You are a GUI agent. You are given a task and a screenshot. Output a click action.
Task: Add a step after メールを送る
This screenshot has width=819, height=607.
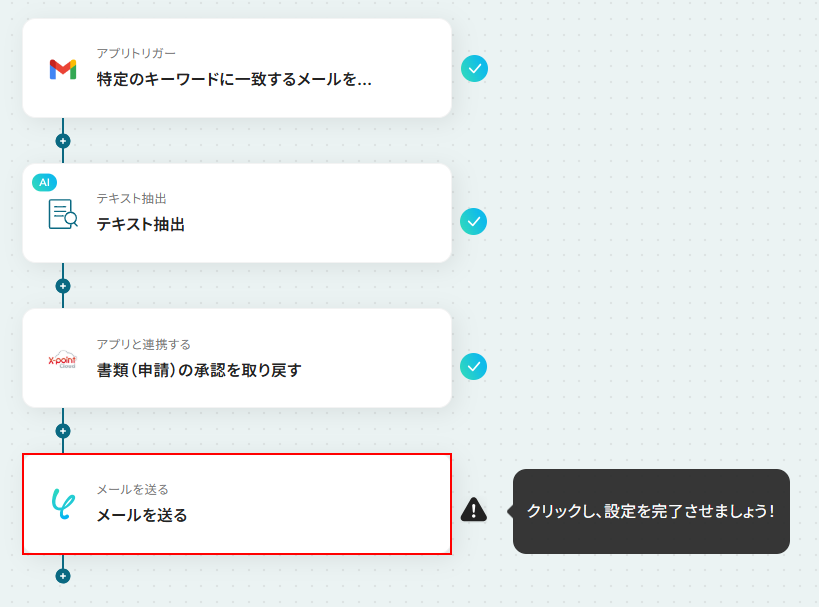click(63, 576)
